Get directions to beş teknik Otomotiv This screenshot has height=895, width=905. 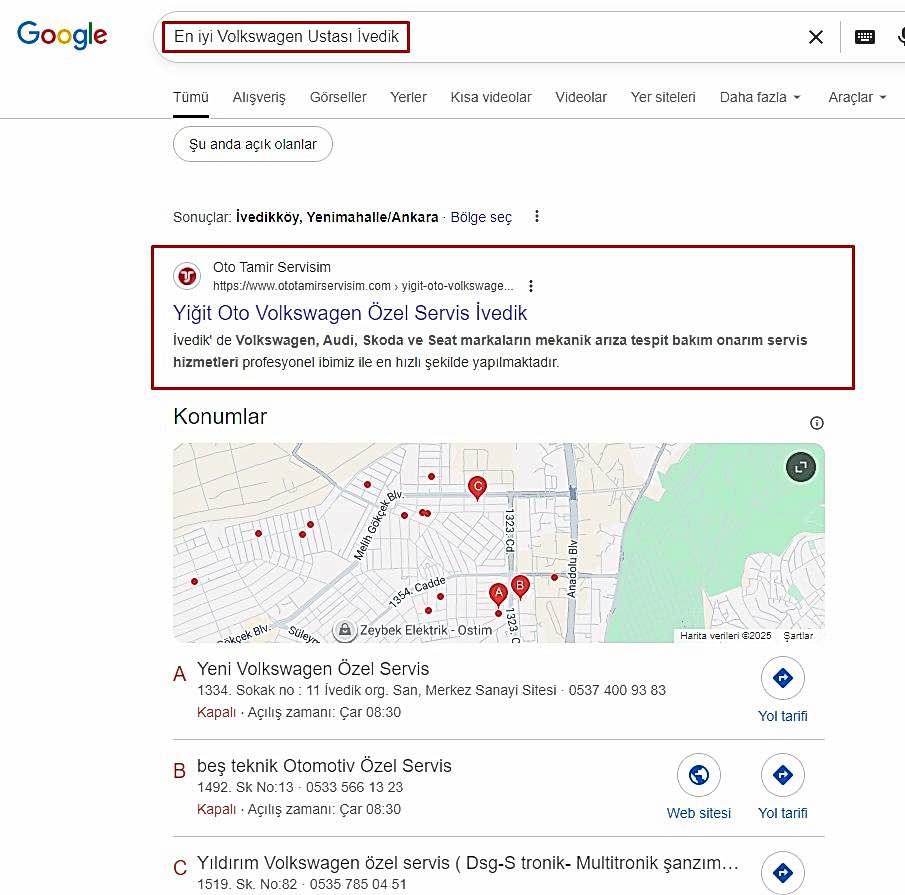coord(782,775)
